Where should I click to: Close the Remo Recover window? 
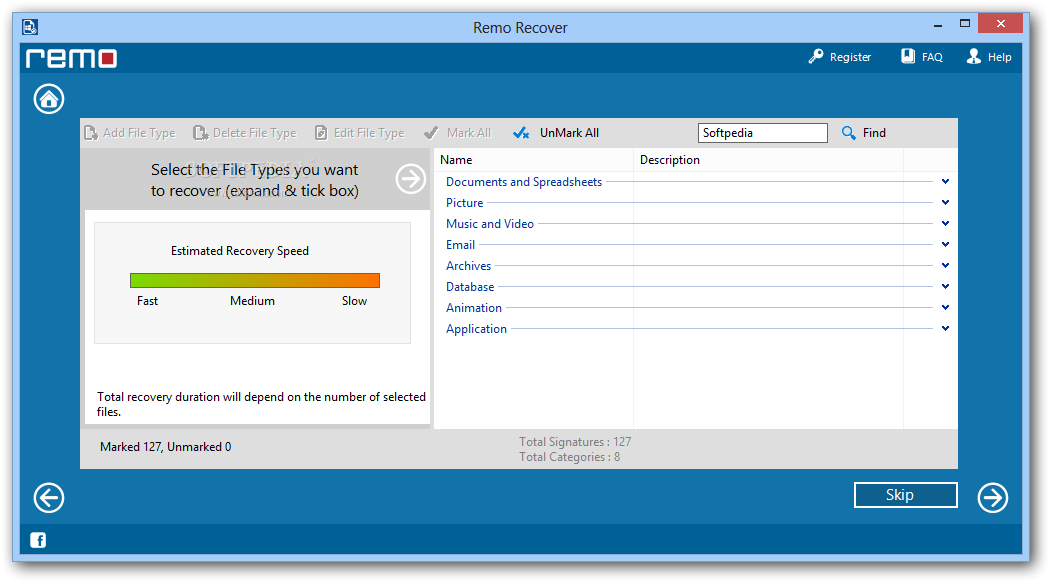coord(1000,23)
